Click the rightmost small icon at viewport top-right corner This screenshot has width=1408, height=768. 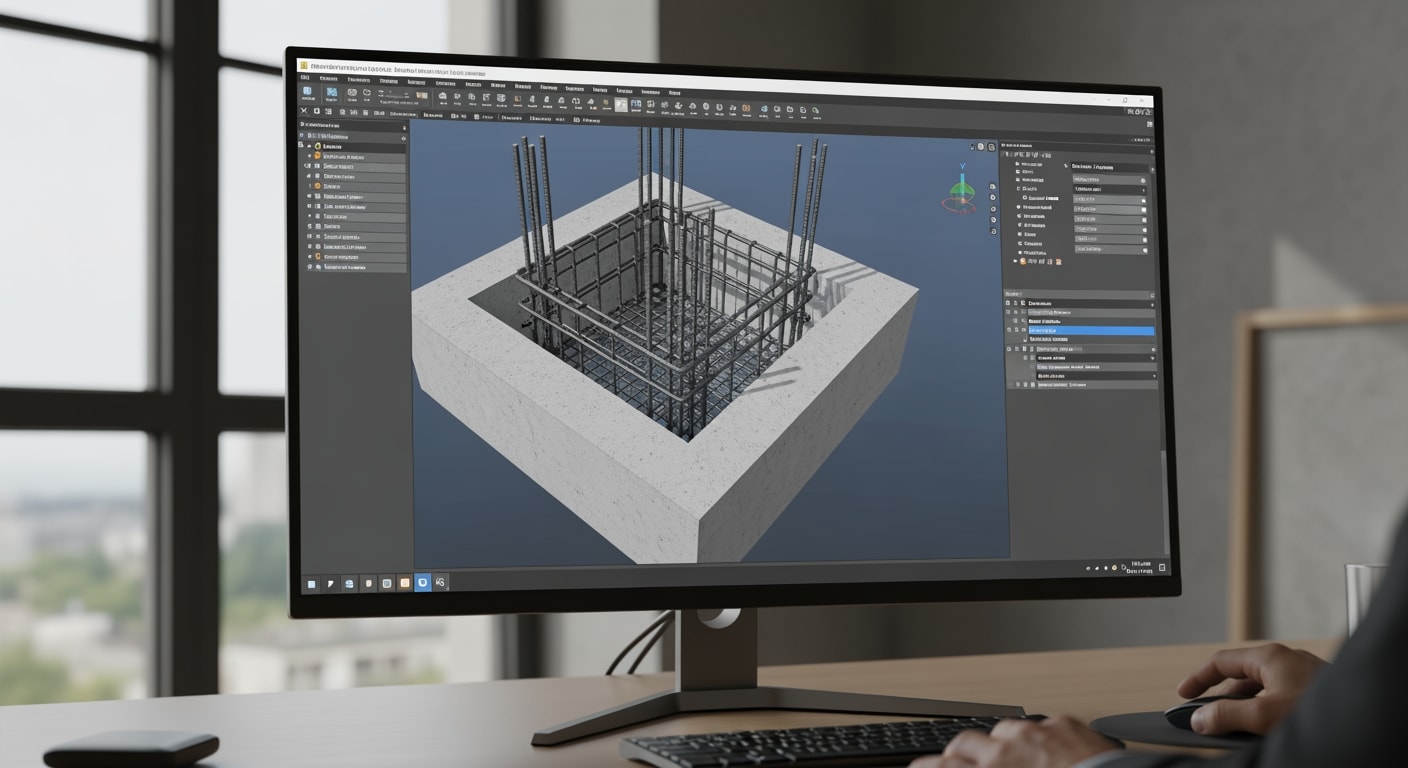[992, 147]
